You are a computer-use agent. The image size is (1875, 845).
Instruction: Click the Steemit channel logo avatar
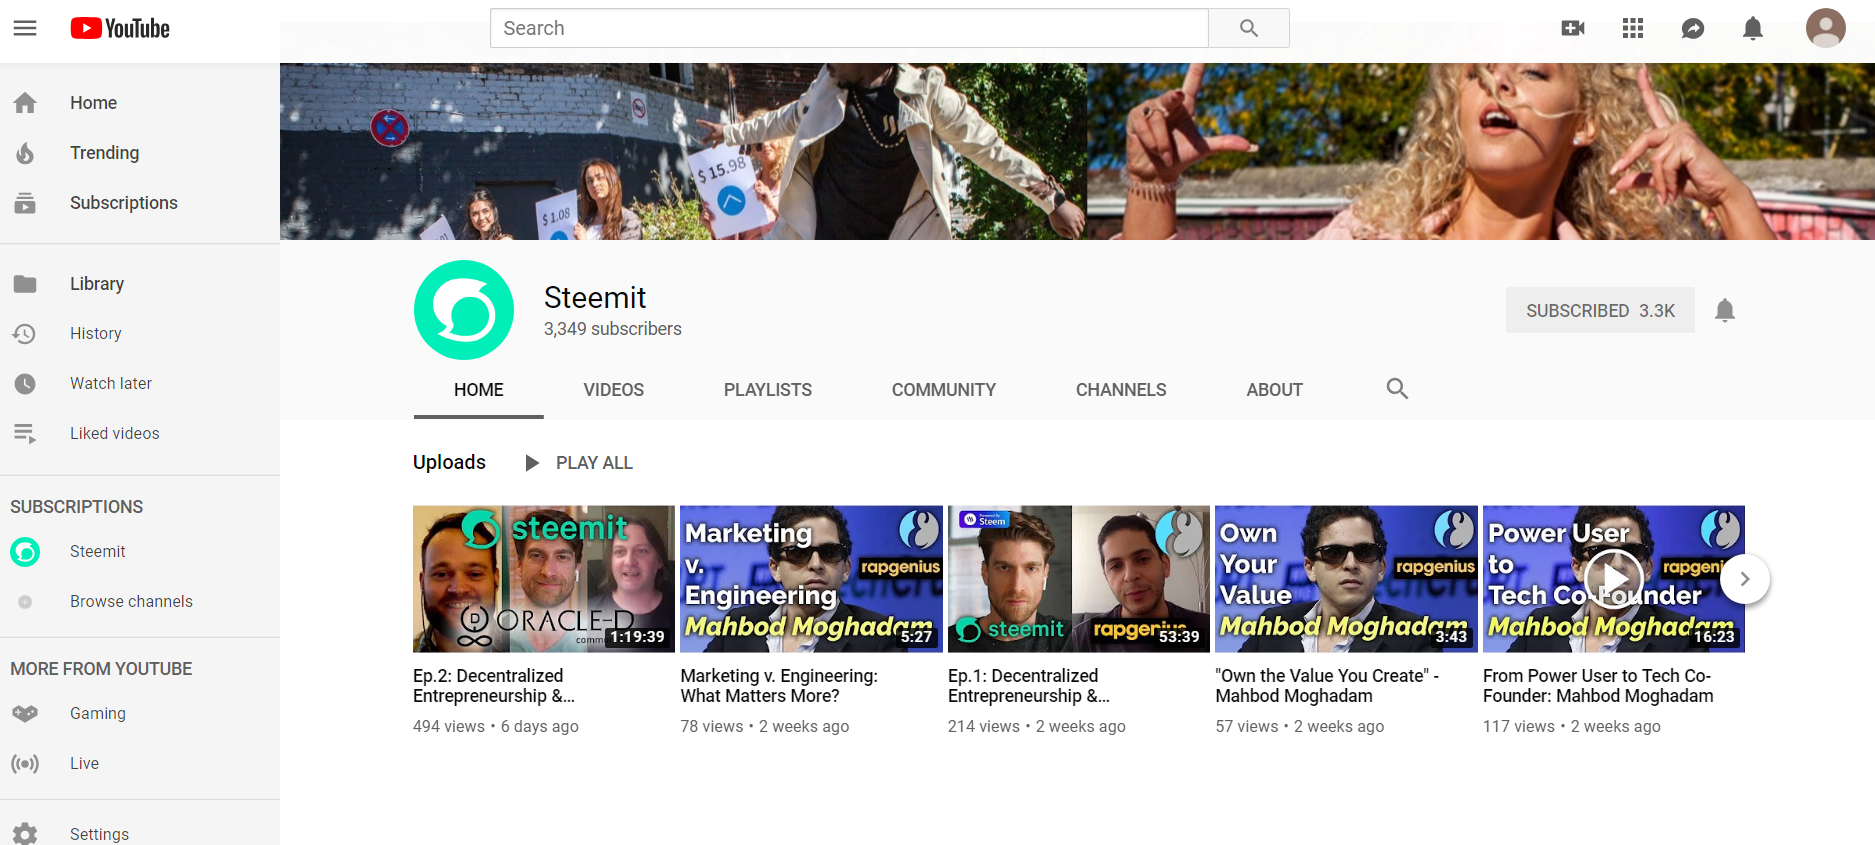click(464, 310)
